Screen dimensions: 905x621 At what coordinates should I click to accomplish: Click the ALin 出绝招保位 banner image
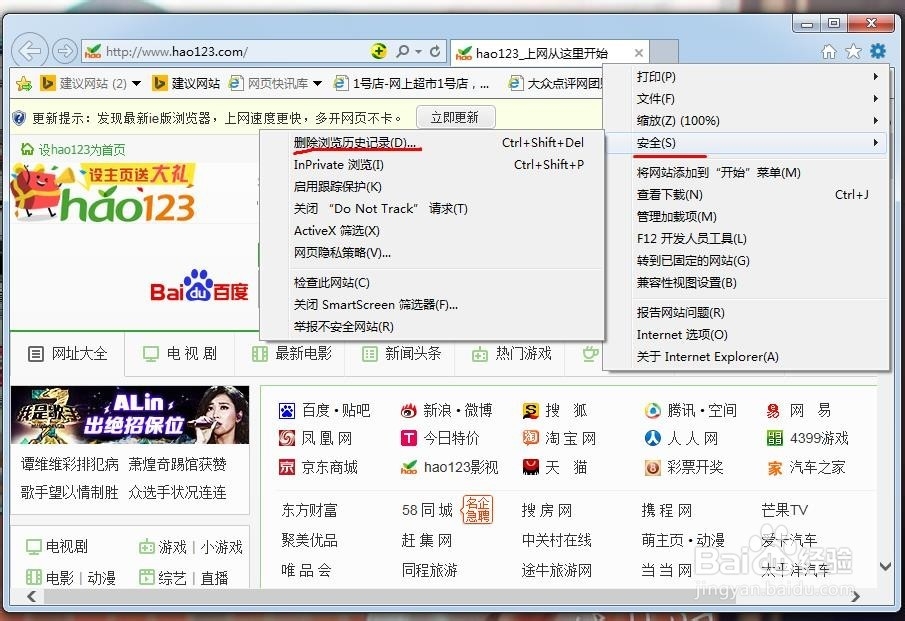click(130, 415)
